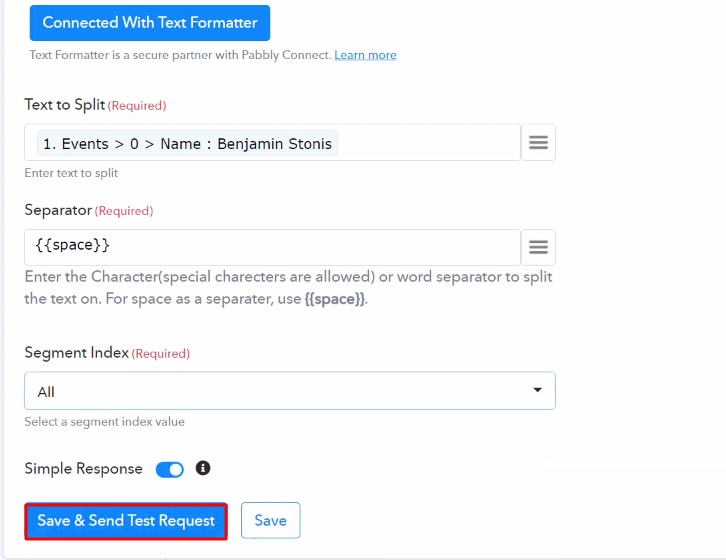Open the hamburger menu beside Text to Split
Image resolution: width=726 pixels, height=560 pixels.
(x=538, y=142)
